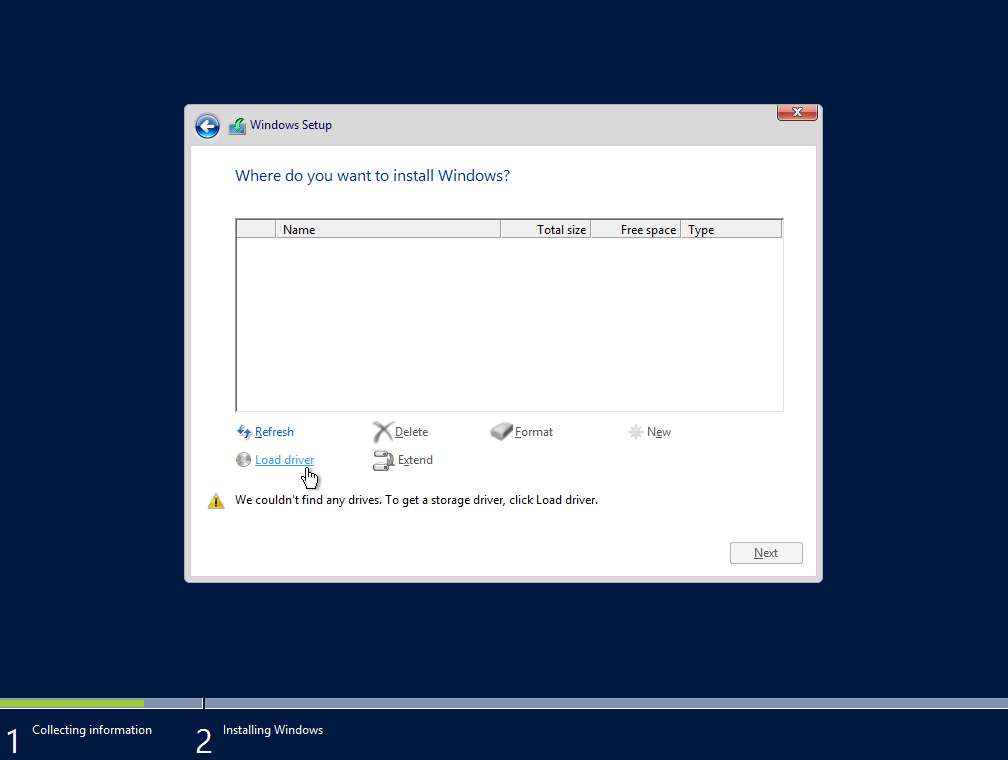
Task: Click the green setup progress bar
Action: pos(72,703)
